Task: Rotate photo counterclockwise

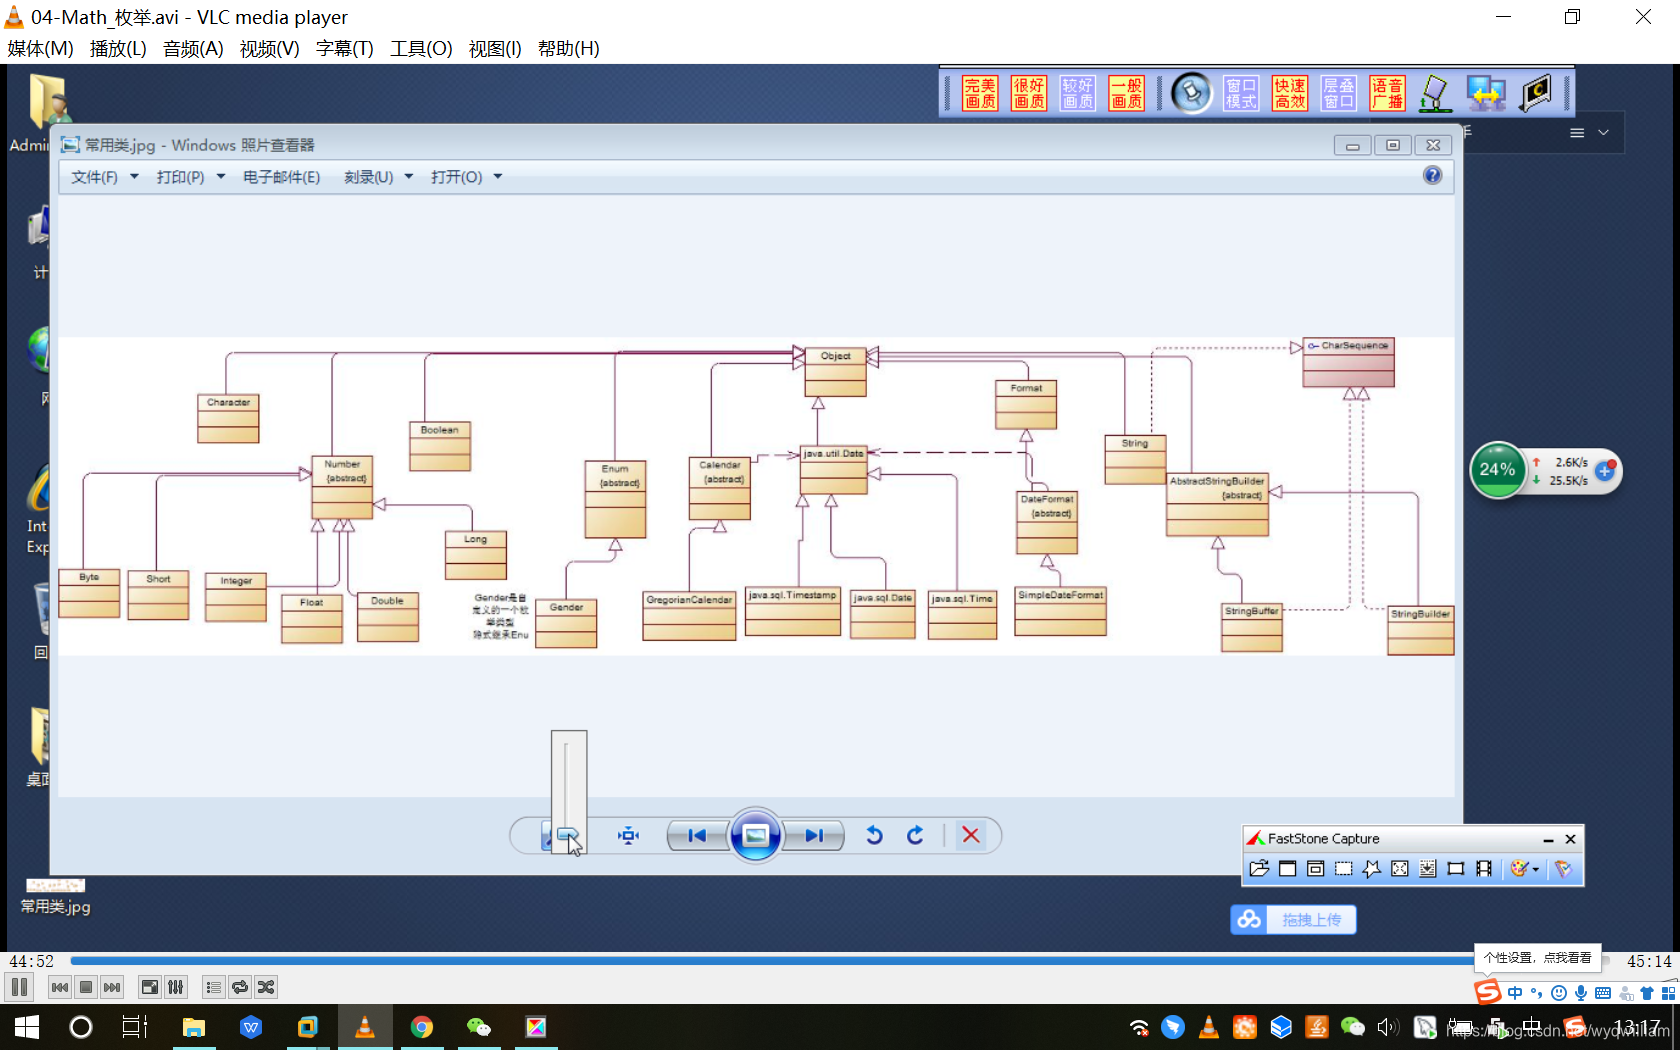Action: pyautogui.click(x=874, y=835)
